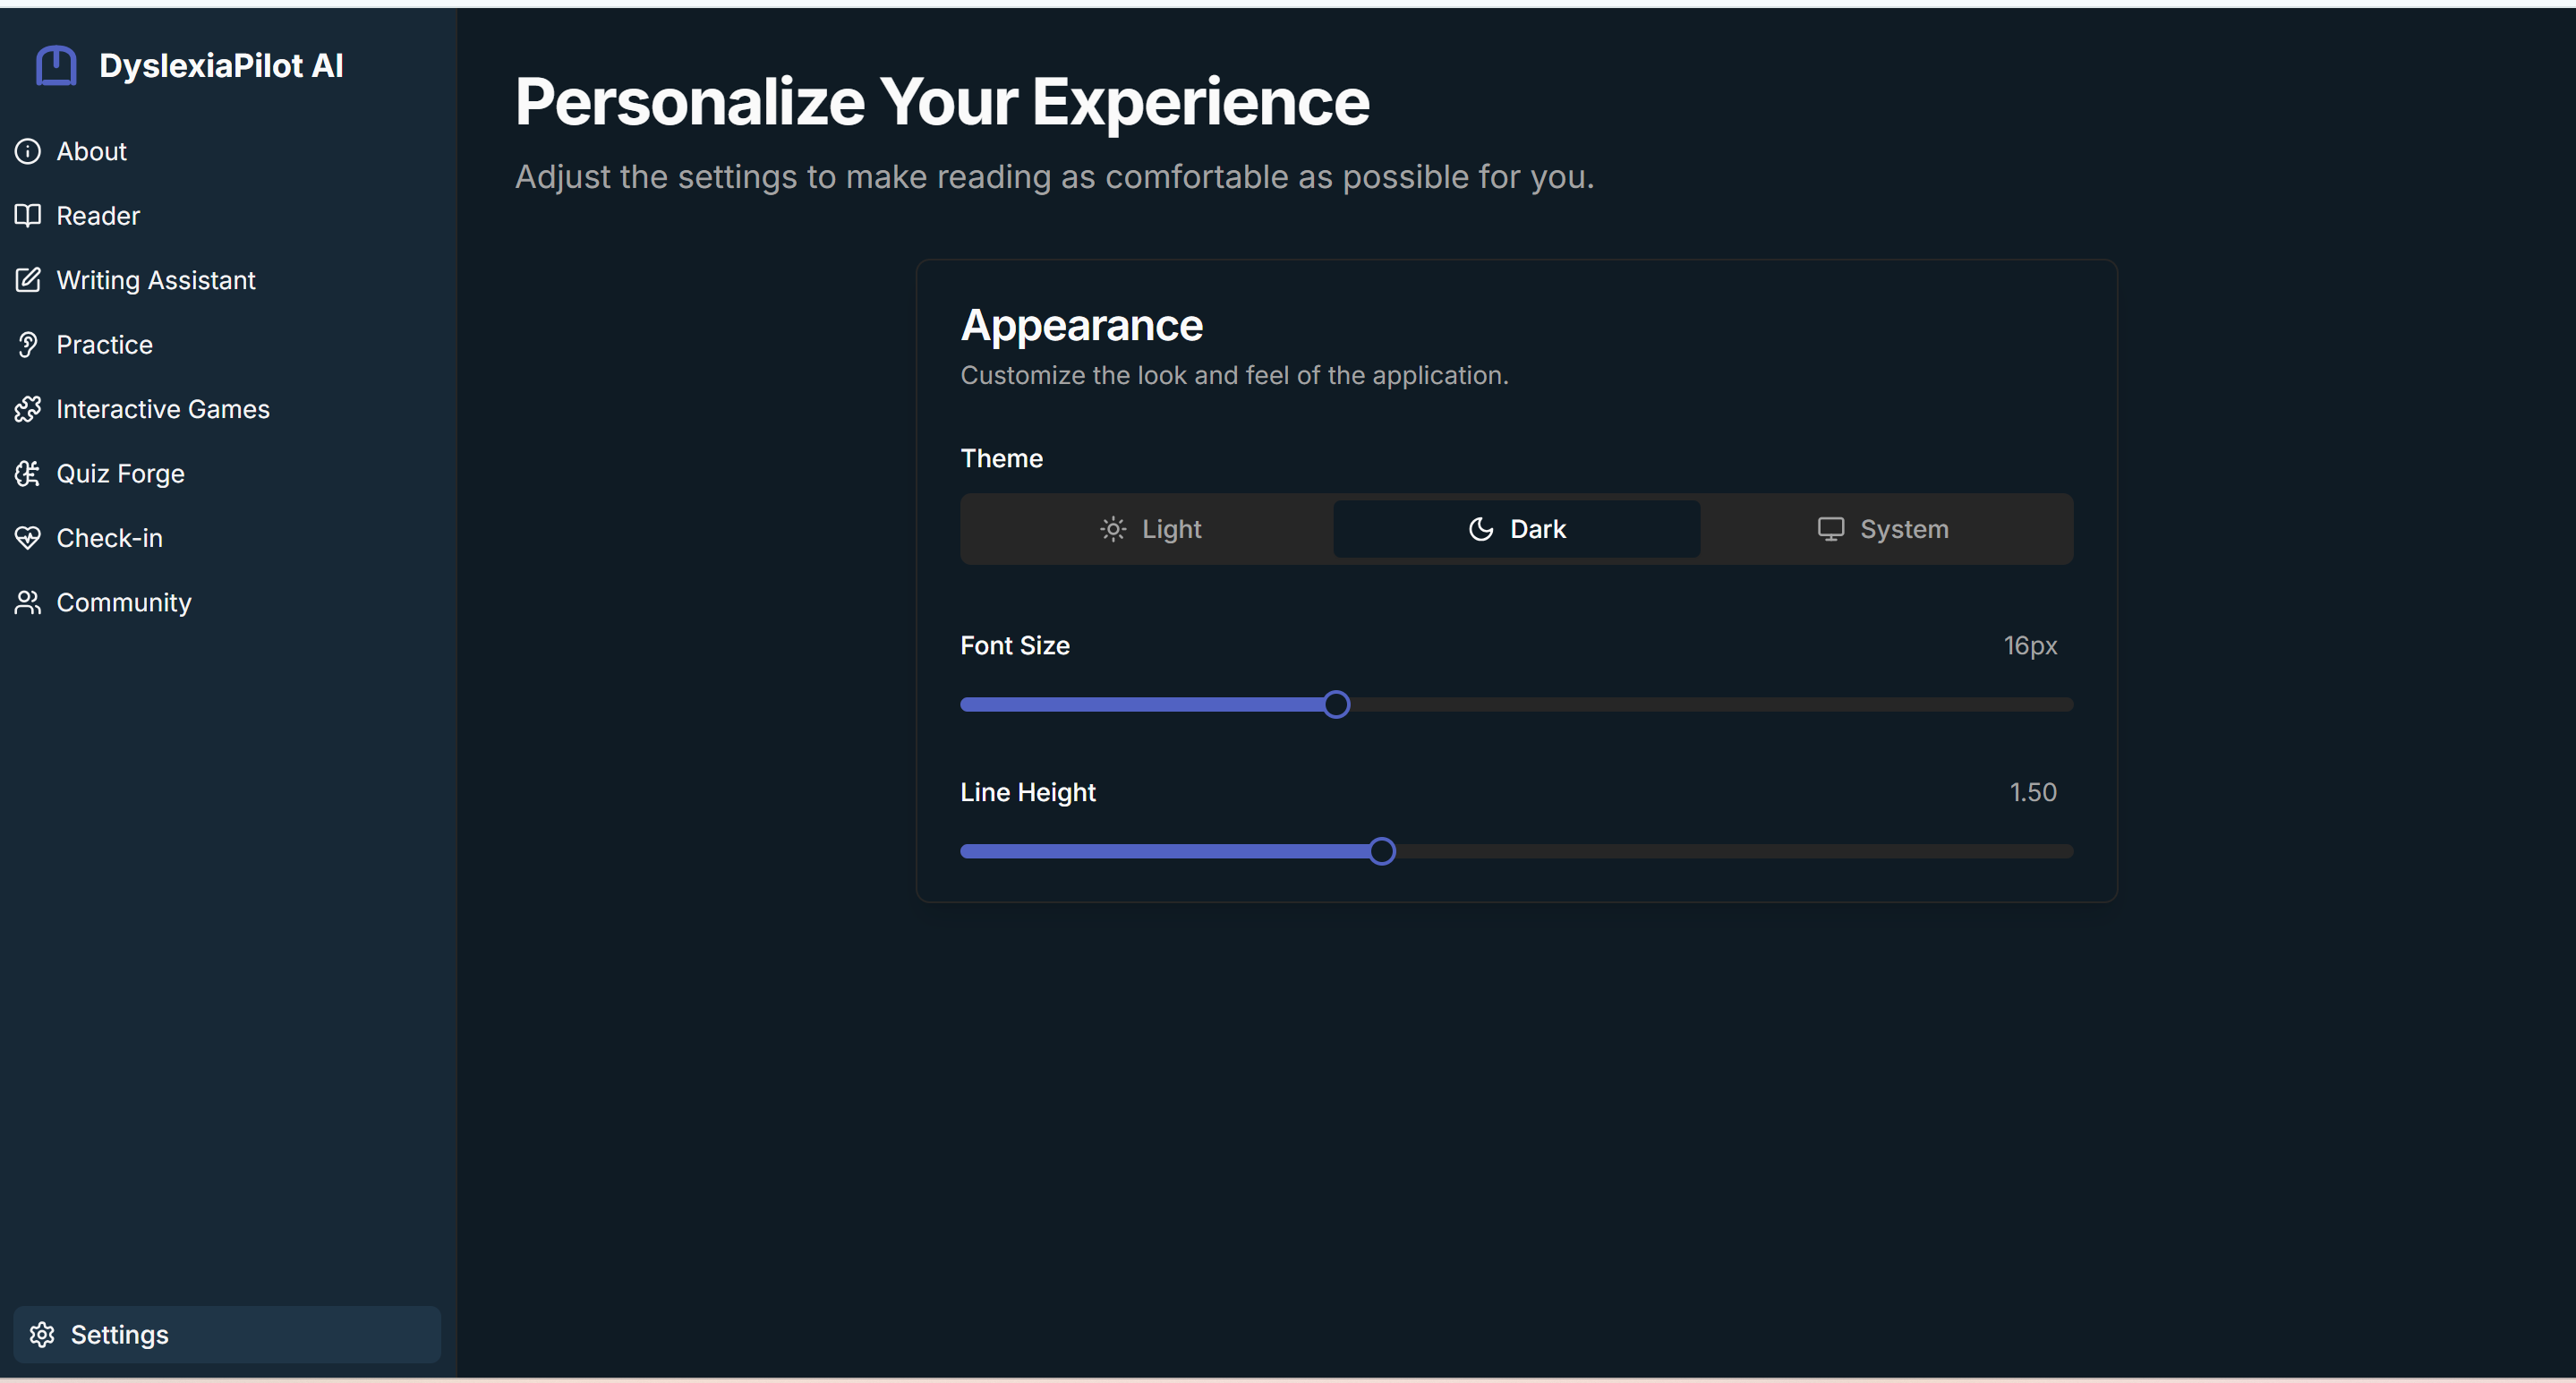Click the Font Size slider handle
Image resolution: width=2576 pixels, height=1383 pixels.
click(1336, 705)
